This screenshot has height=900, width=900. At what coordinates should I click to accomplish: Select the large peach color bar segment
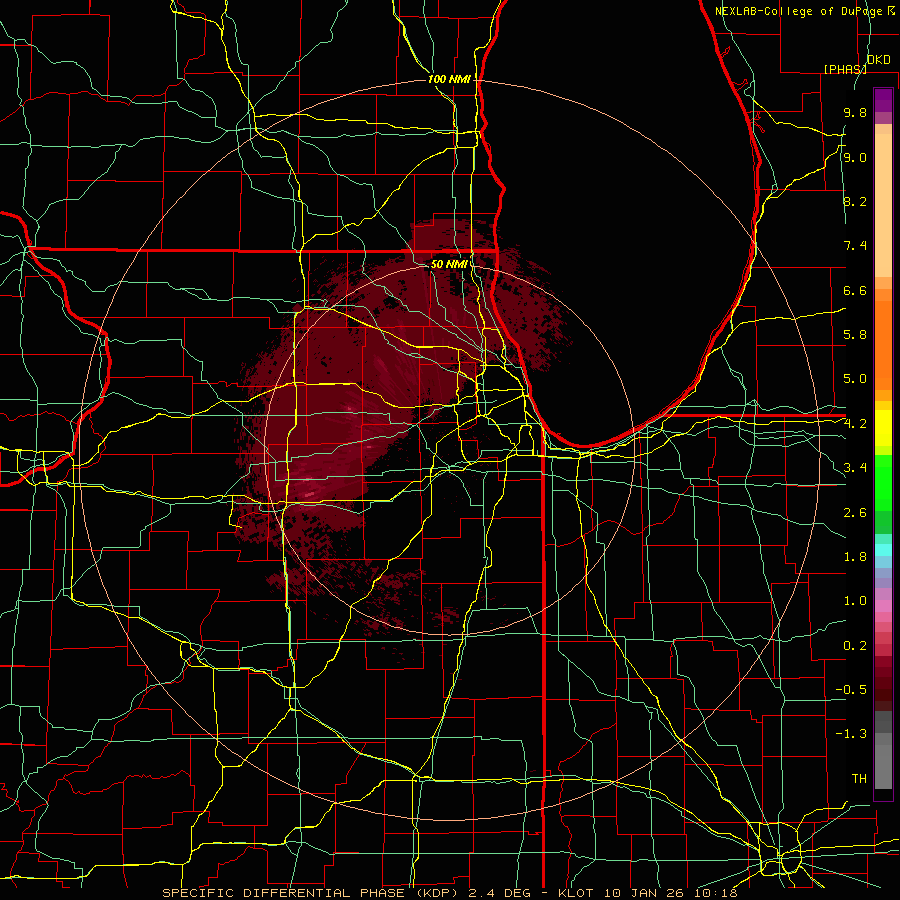(x=883, y=205)
